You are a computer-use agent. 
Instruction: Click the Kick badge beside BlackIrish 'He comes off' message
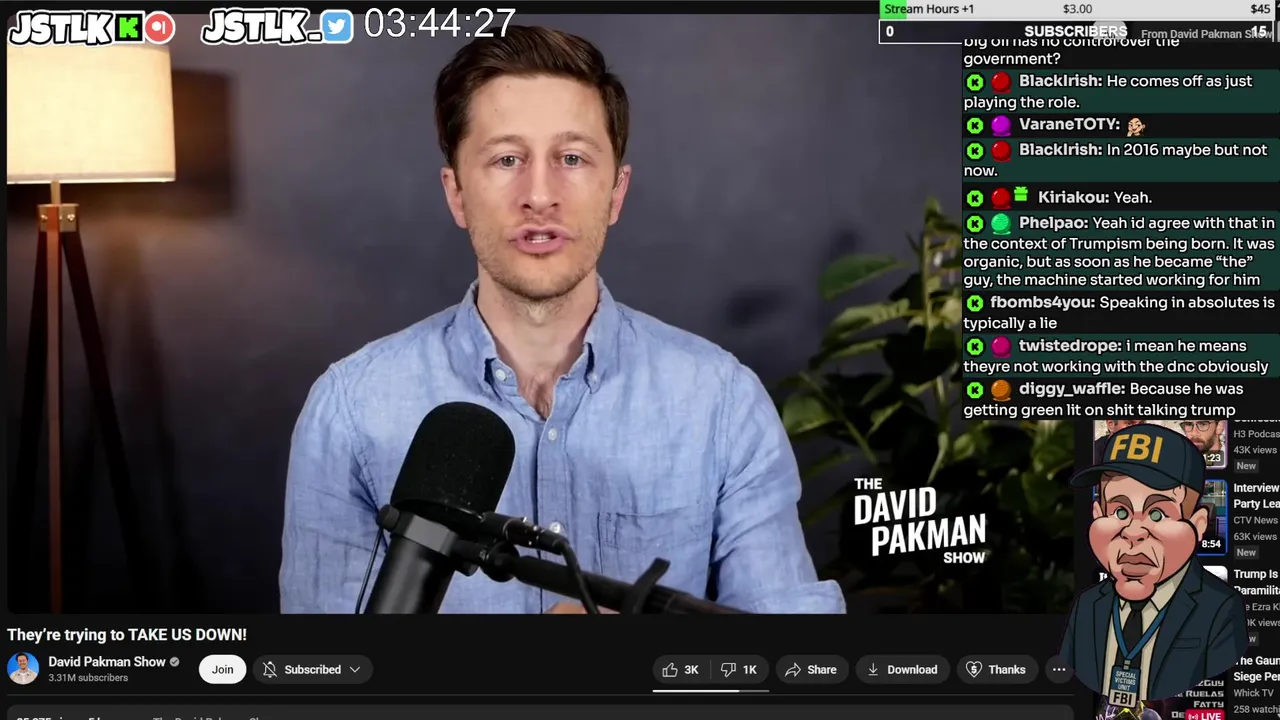[975, 82]
